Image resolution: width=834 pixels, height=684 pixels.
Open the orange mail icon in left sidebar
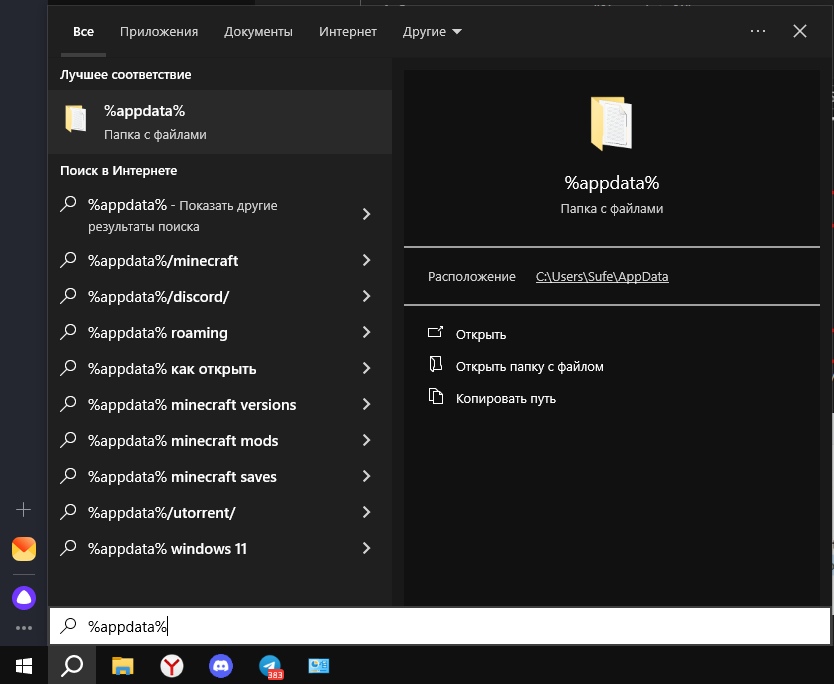coord(24,549)
